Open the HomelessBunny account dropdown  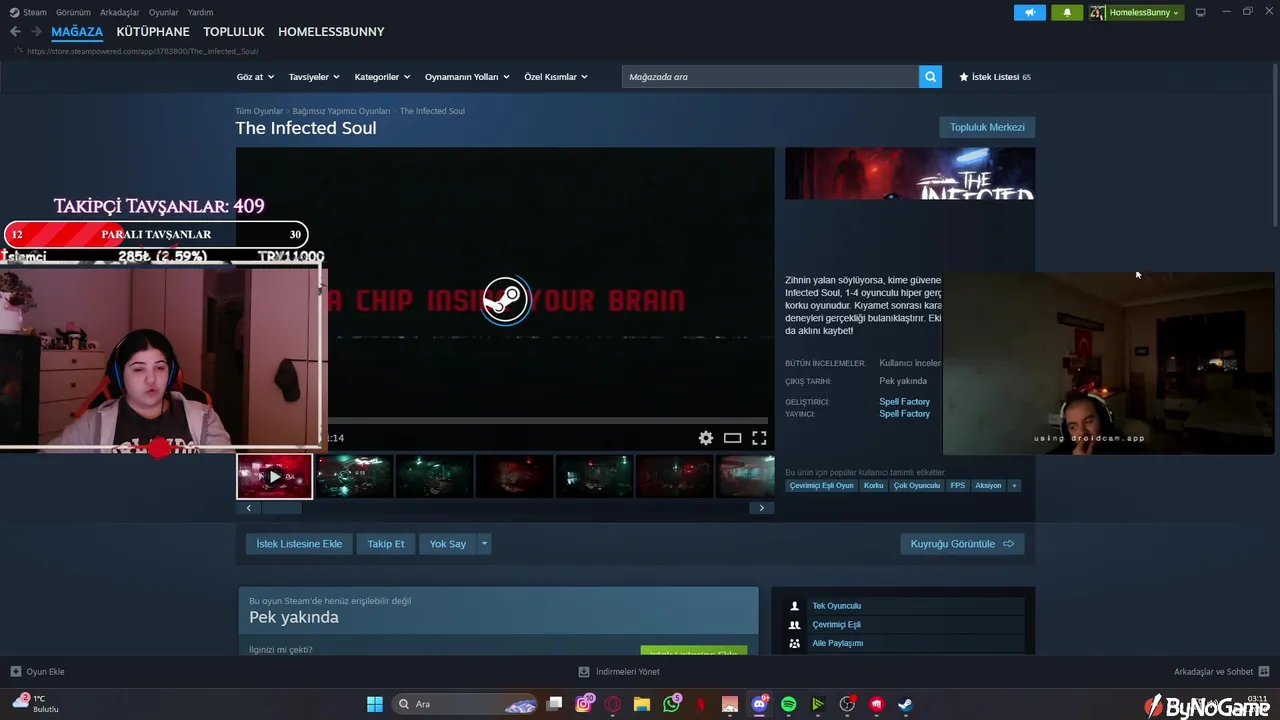tap(1136, 12)
